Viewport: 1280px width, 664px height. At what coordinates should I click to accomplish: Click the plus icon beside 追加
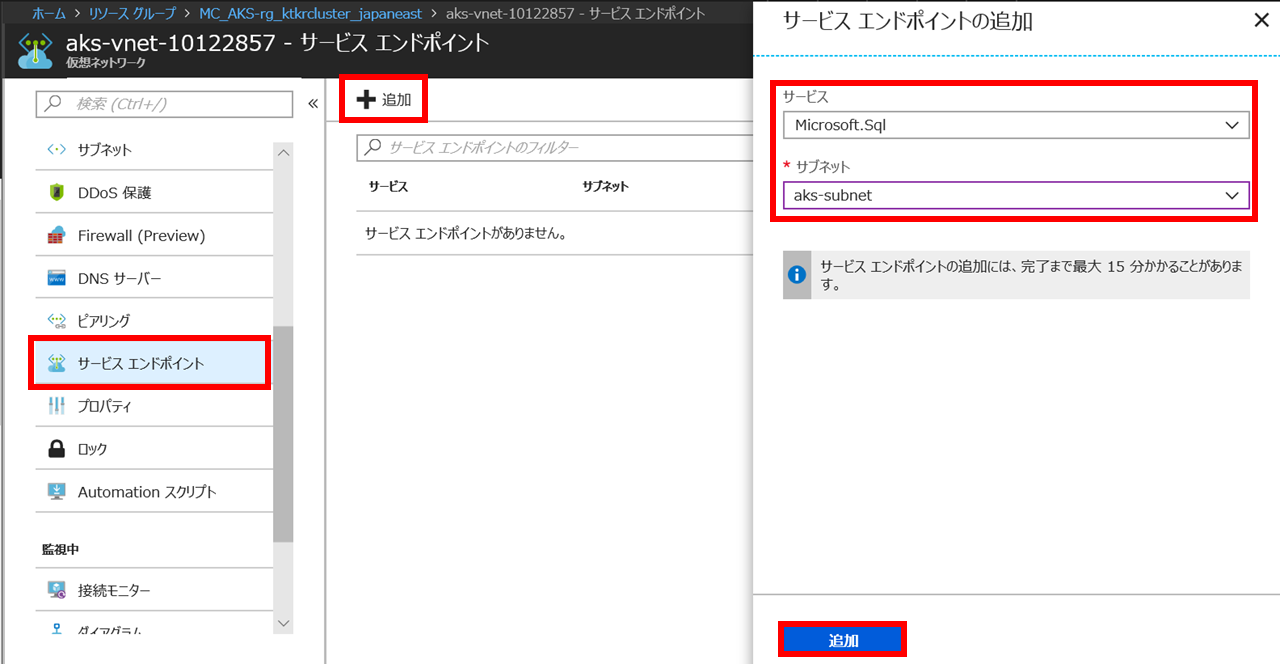(366, 100)
